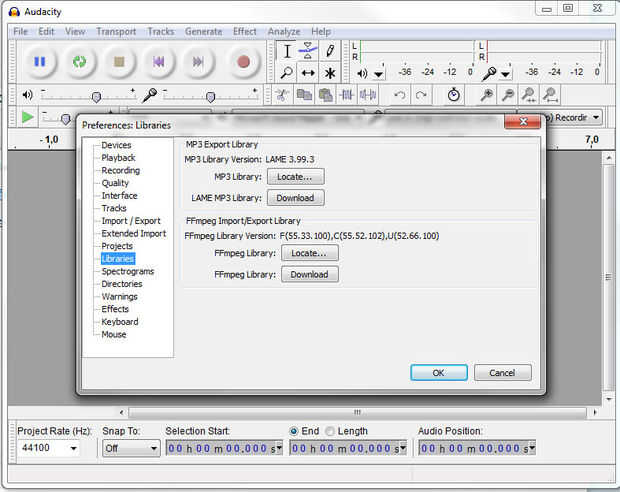Click the Skip to End button
The height and width of the screenshot is (492, 620).
pyautogui.click(x=198, y=62)
